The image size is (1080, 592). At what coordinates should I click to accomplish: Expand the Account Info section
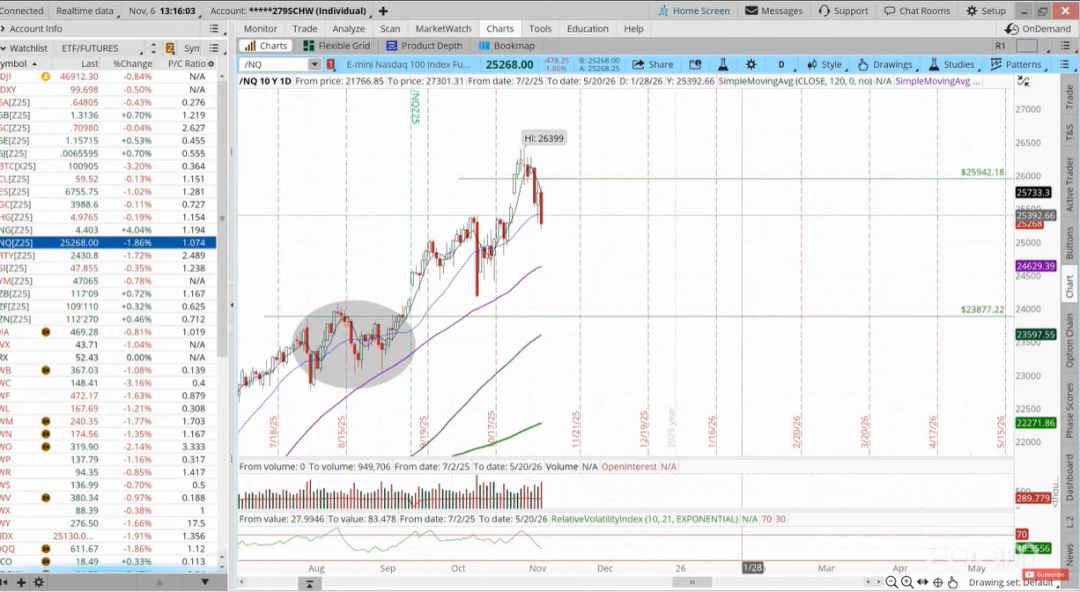pos(3,29)
